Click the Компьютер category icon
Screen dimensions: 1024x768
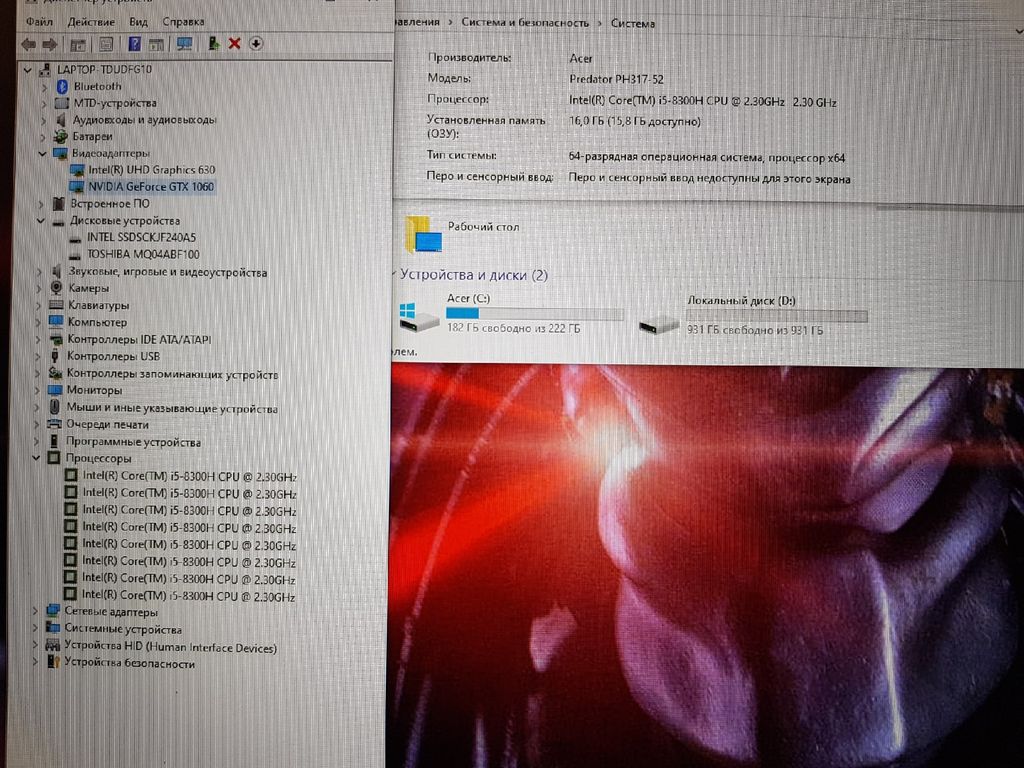56,322
